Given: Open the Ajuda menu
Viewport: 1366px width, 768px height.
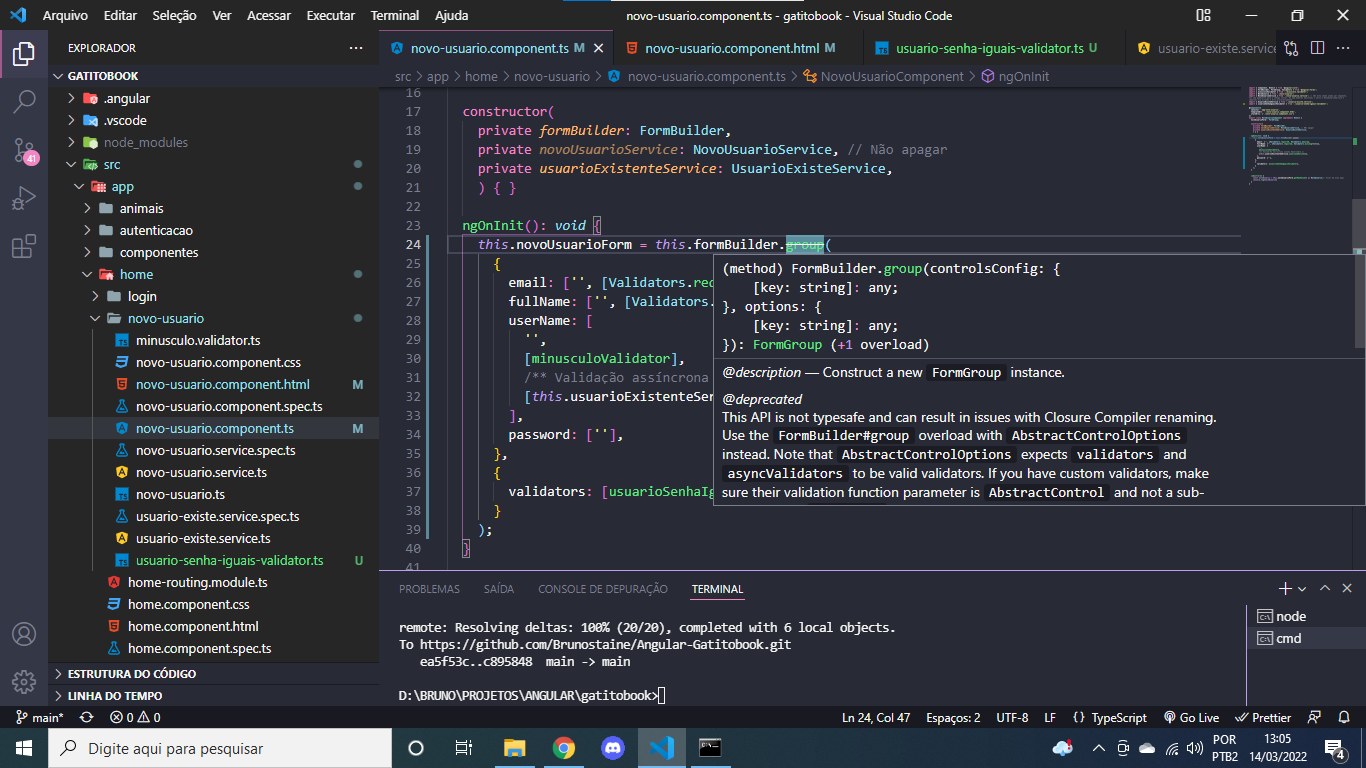Looking at the screenshot, I should tap(452, 15).
